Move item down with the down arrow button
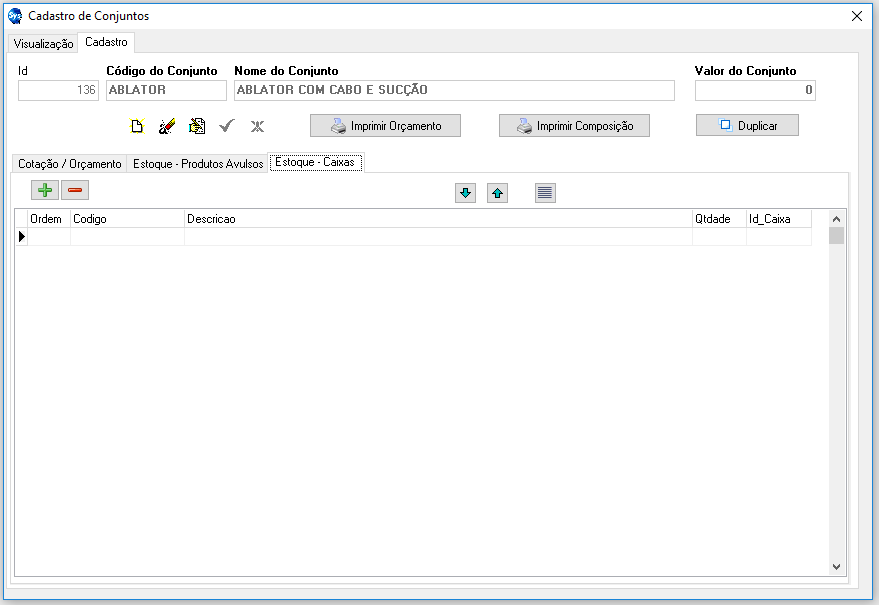Viewport: 879px width, 605px height. click(x=465, y=193)
